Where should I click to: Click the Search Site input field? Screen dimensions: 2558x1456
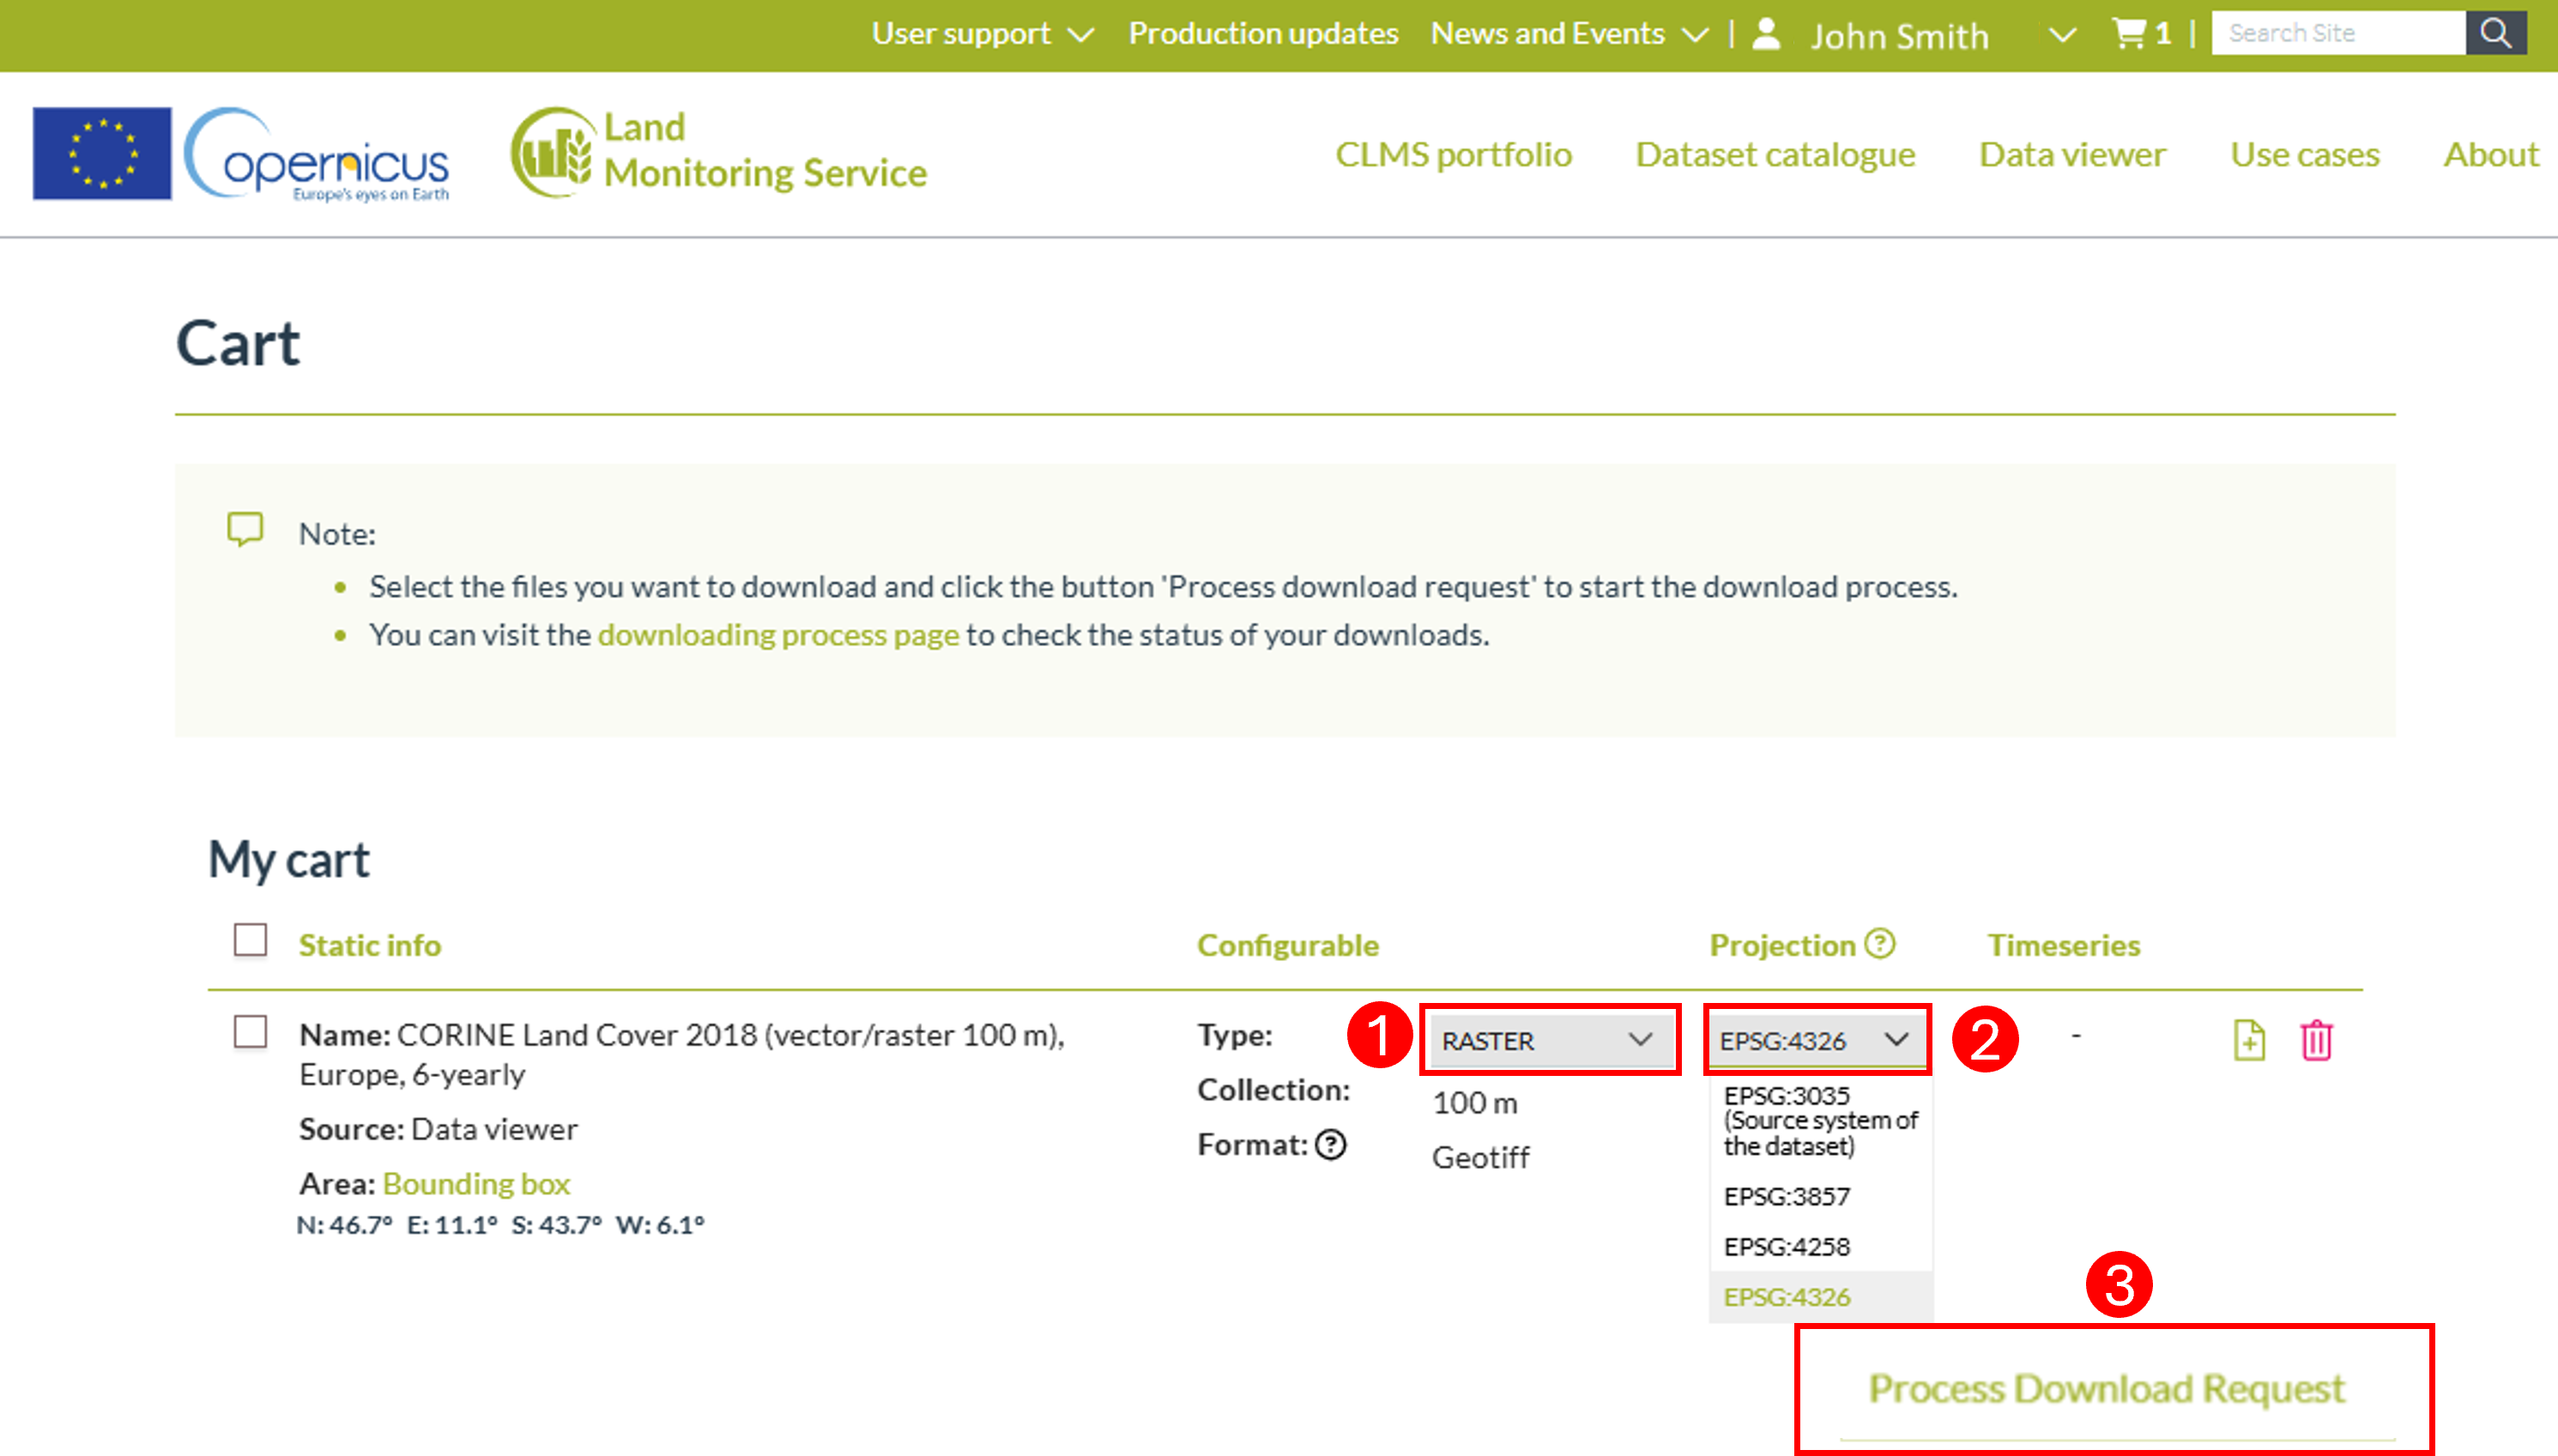point(2338,33)
